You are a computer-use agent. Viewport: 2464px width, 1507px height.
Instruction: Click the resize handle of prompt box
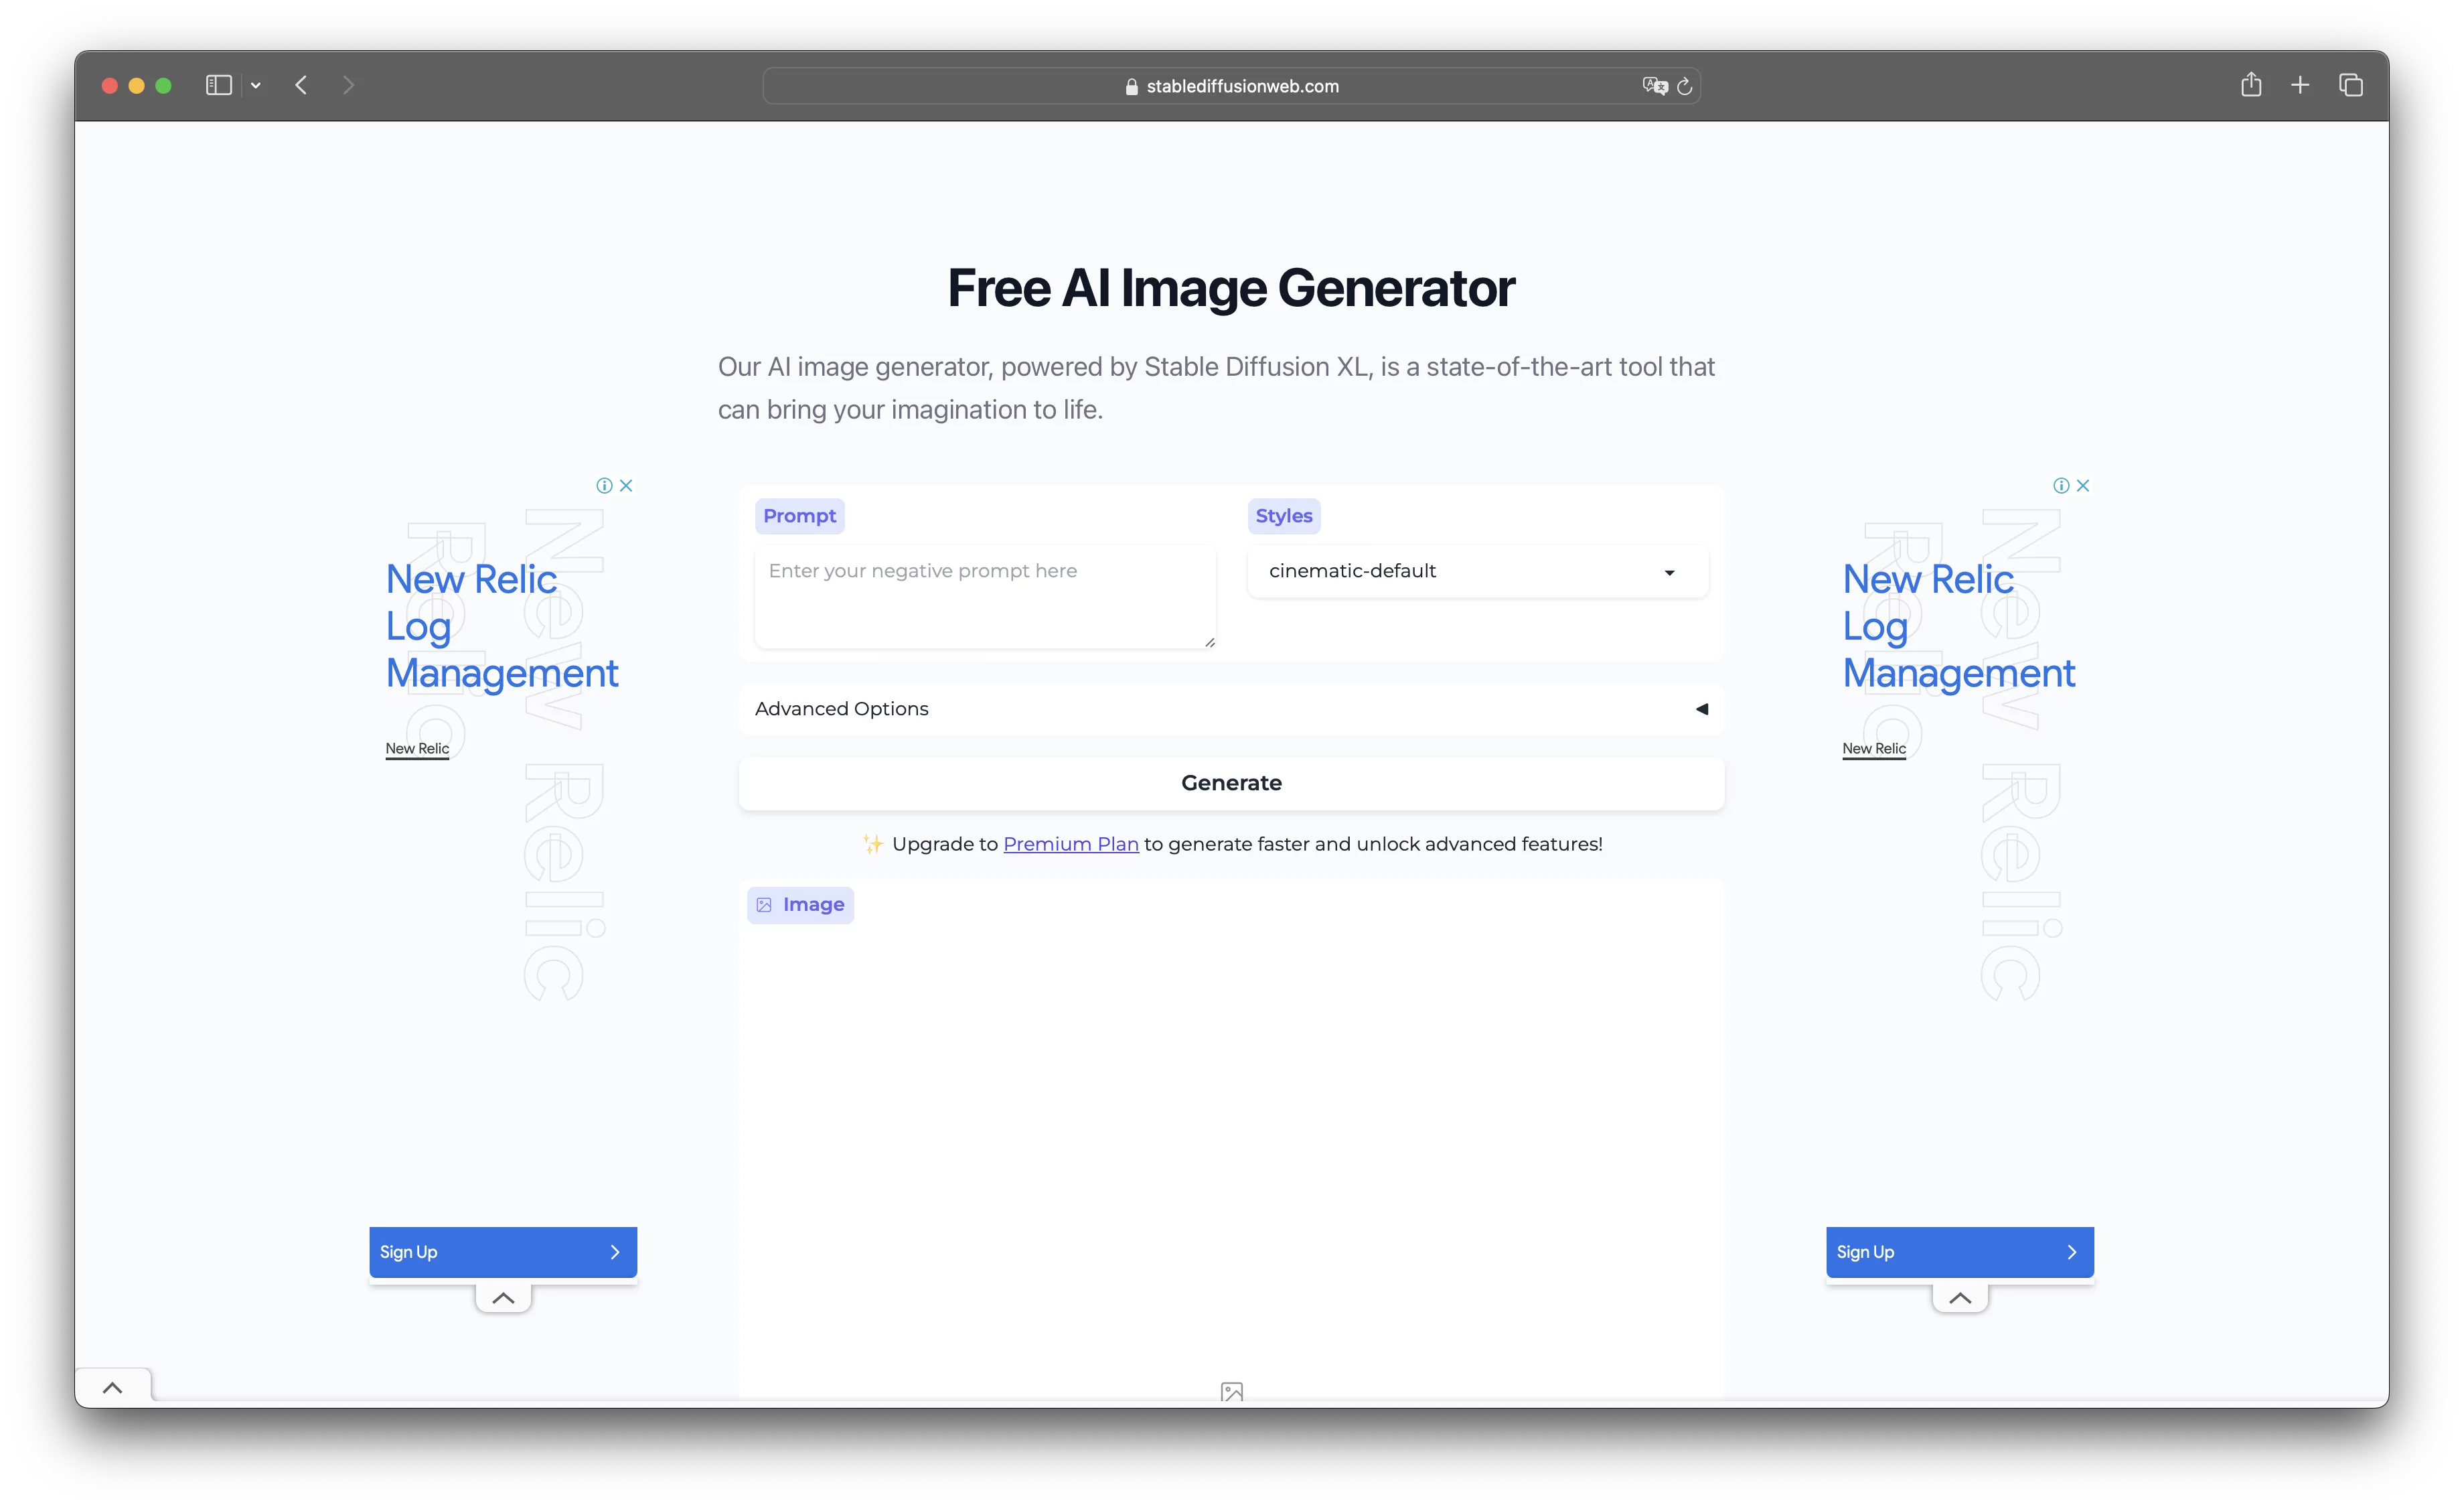click(x=1209, y=642)
